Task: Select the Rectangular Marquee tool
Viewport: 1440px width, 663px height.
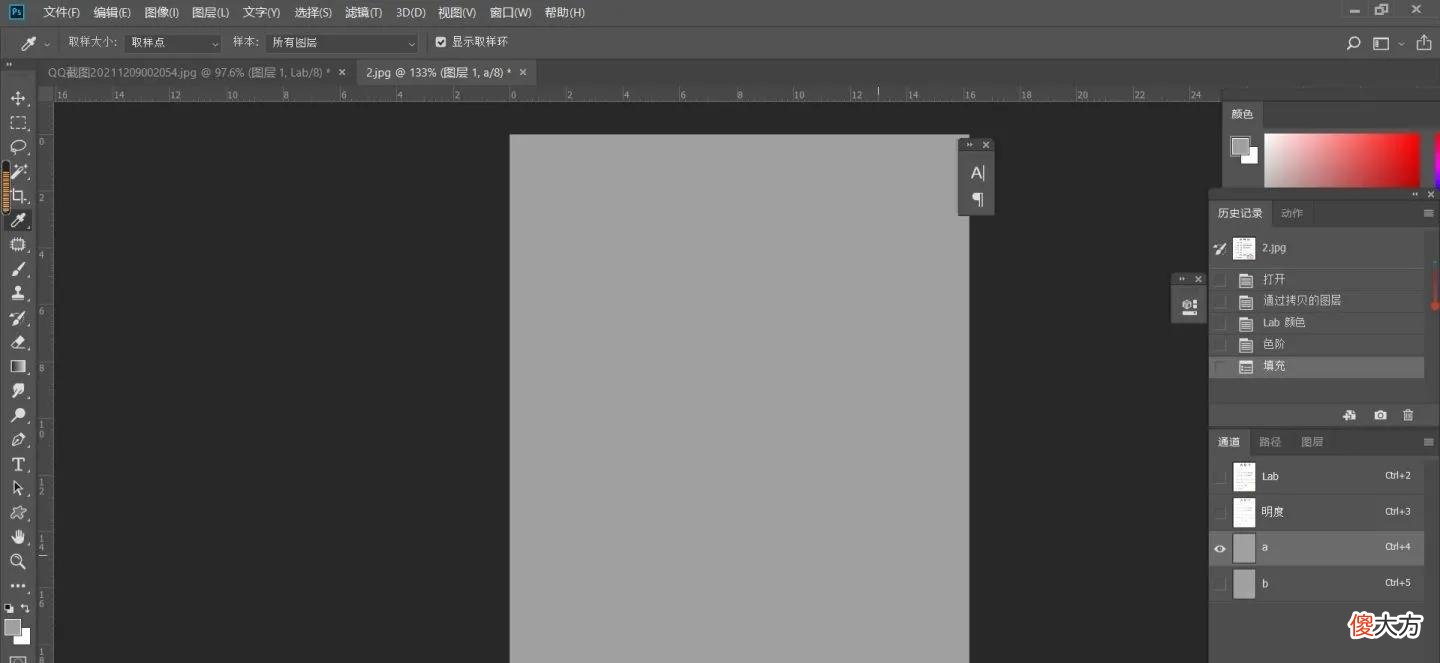Action: coord(18,123)
